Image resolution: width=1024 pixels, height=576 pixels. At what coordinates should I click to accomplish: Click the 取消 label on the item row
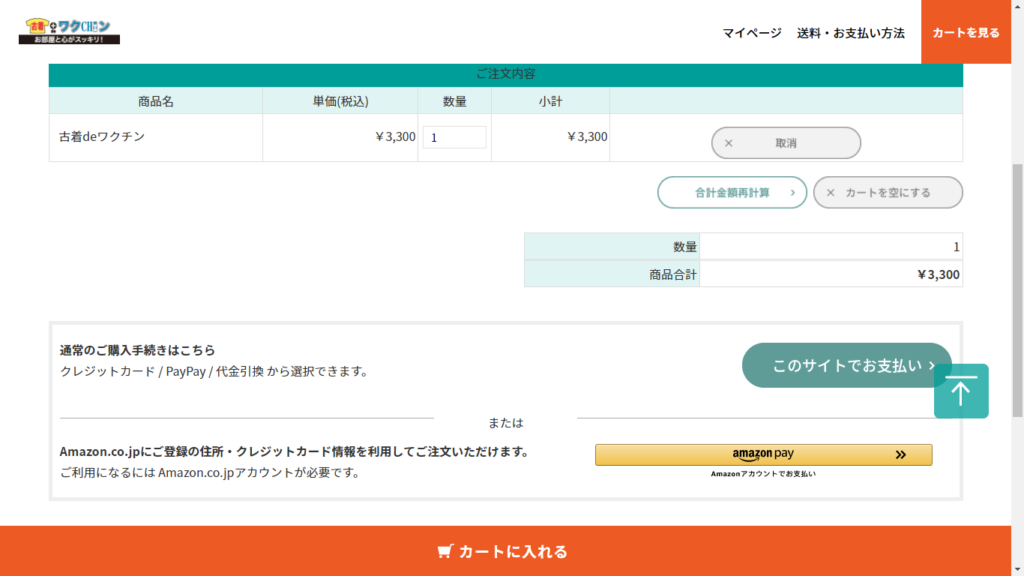pyautogui.click(x=786, y=143)
